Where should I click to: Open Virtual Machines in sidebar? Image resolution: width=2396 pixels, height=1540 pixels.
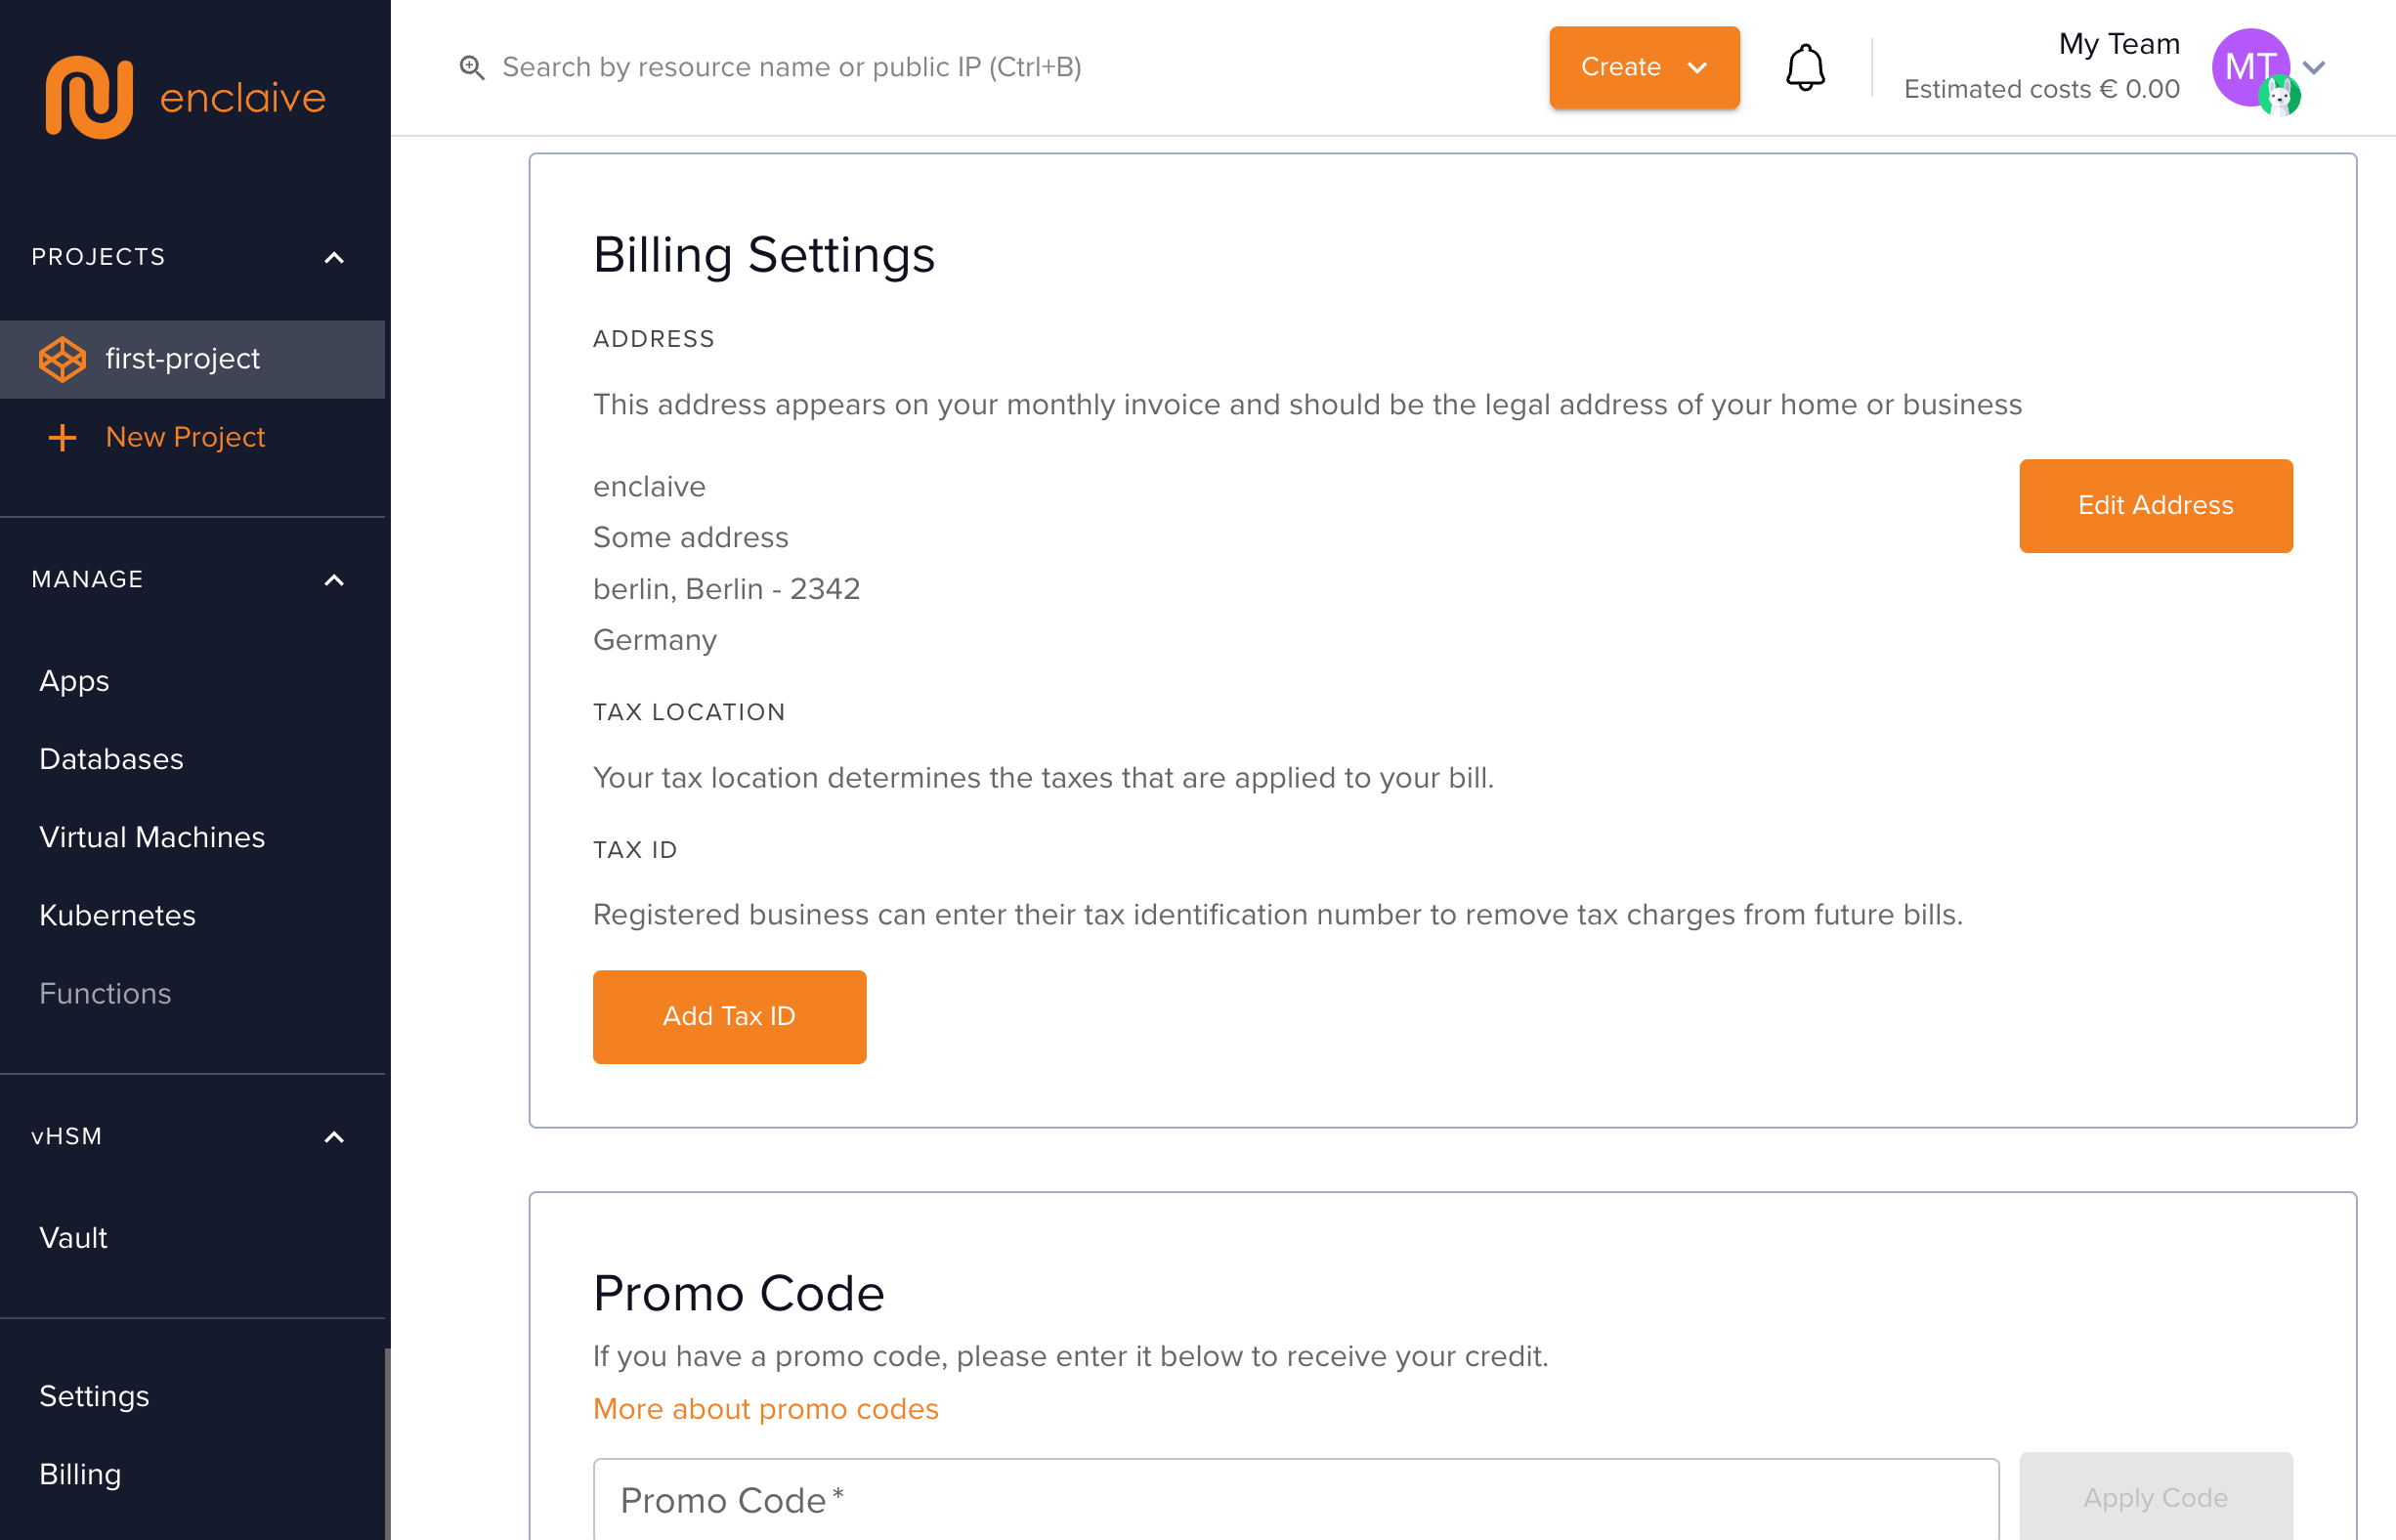click(x=152, y=837)
